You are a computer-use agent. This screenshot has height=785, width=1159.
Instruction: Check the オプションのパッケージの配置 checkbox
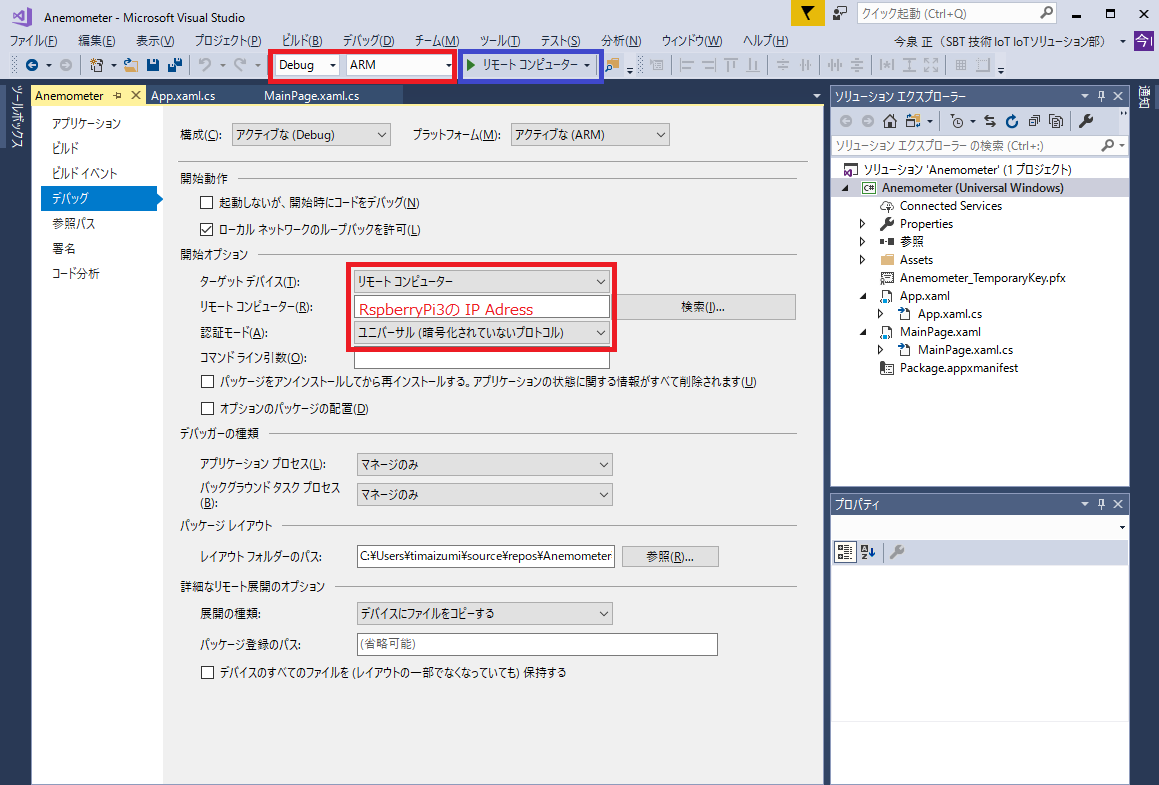(207, 408)
